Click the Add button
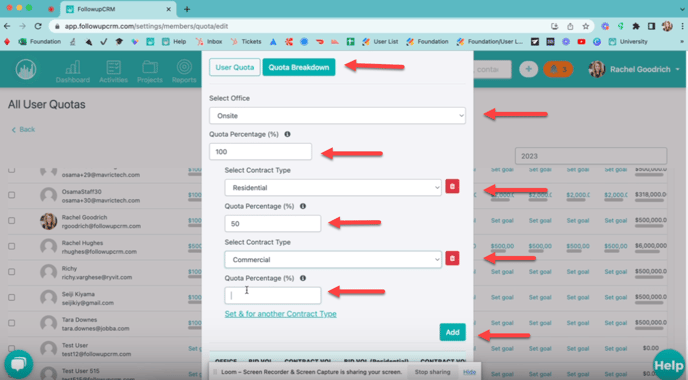688x380 pixels. pos(452,332)
